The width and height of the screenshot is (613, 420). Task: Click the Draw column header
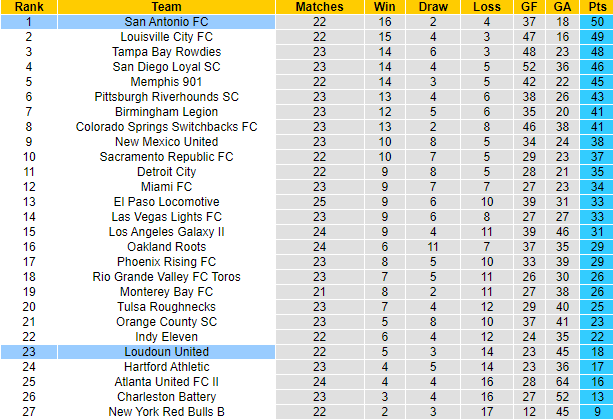coord(433,6)
